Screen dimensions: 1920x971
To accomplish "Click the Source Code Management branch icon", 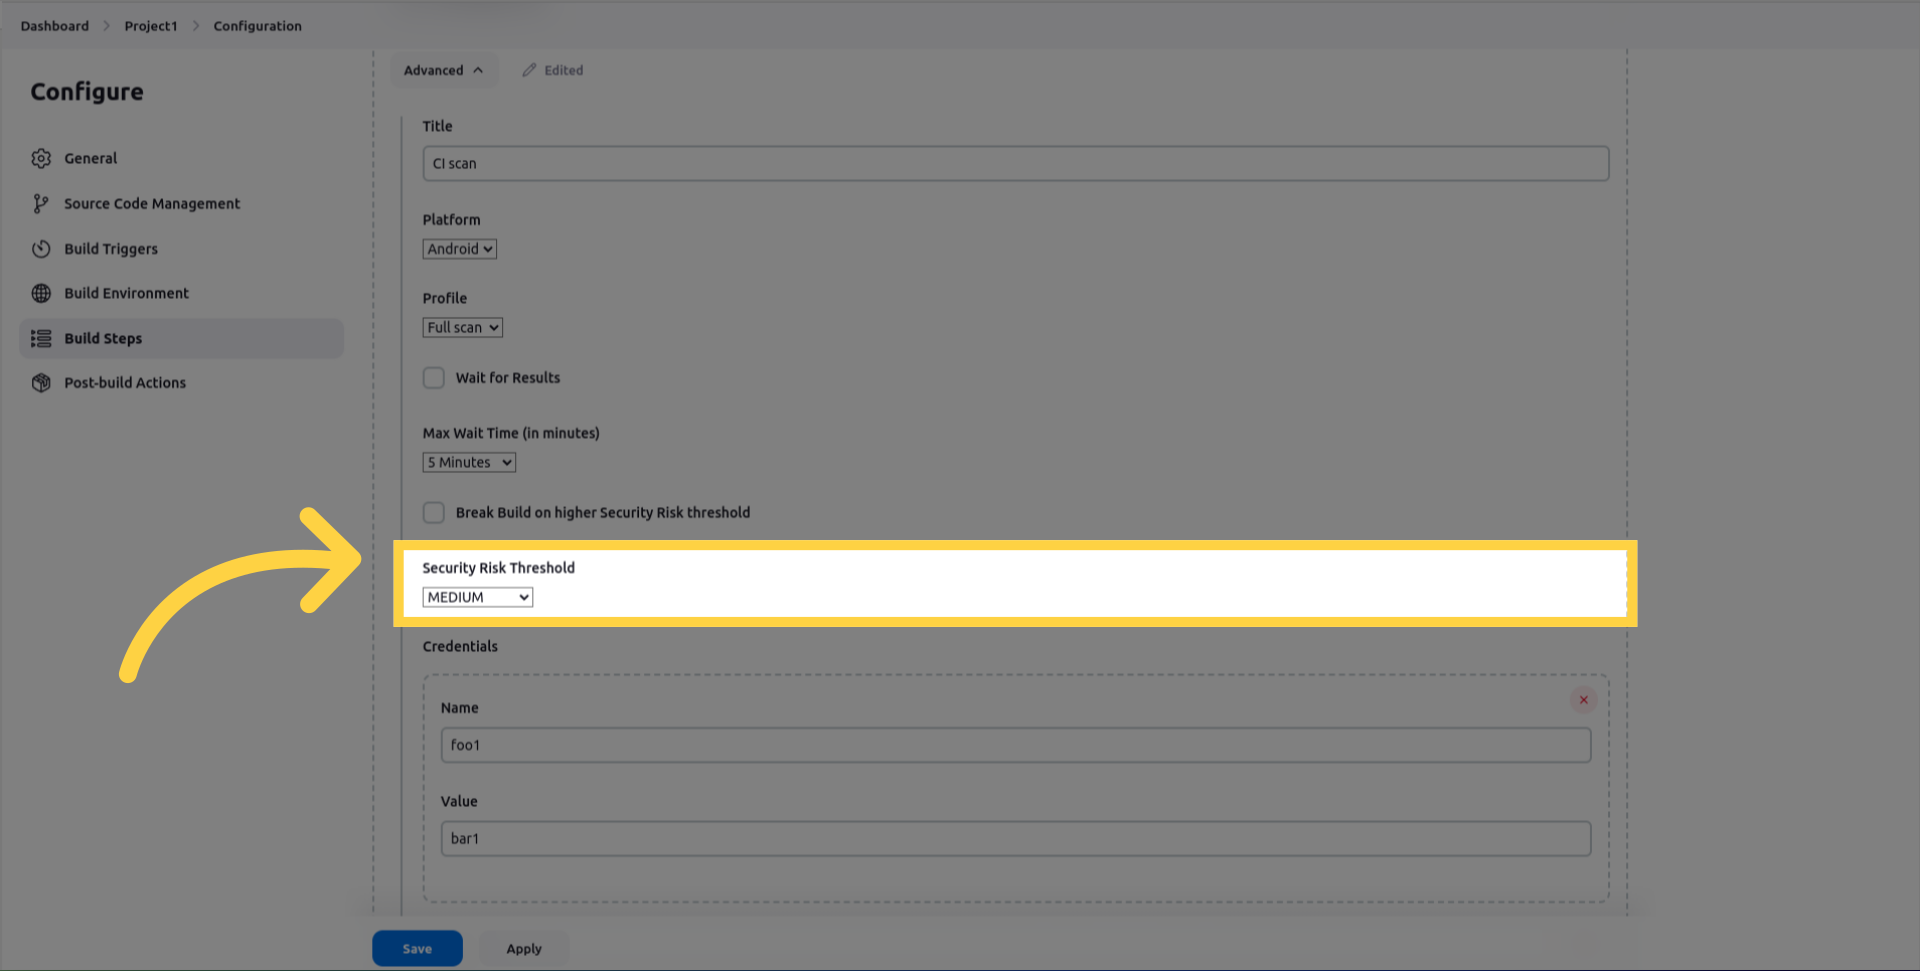I will [41, 204].
